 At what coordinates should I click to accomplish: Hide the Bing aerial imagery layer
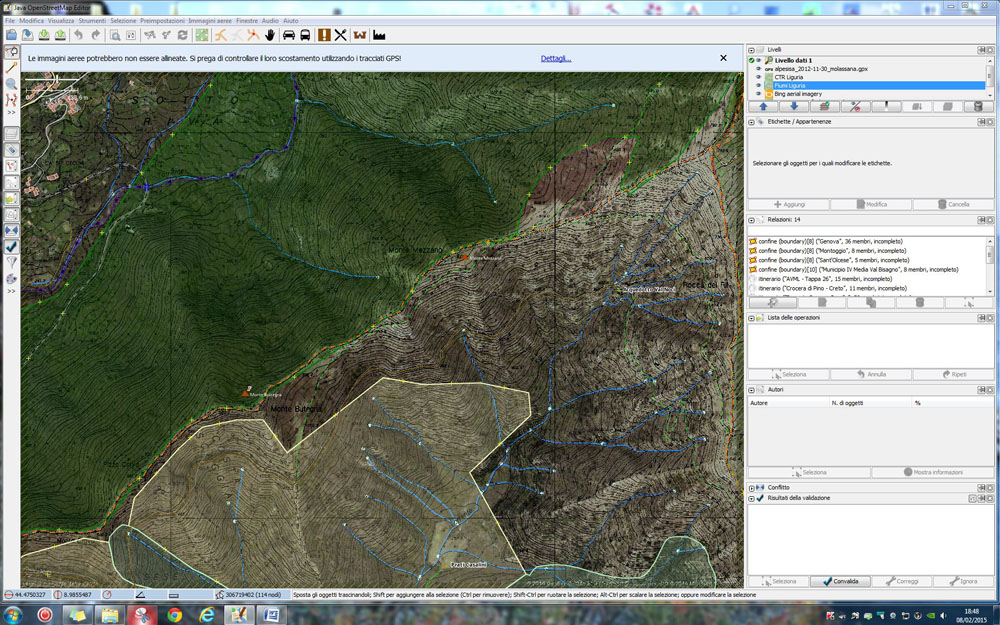tap(758, 94)
